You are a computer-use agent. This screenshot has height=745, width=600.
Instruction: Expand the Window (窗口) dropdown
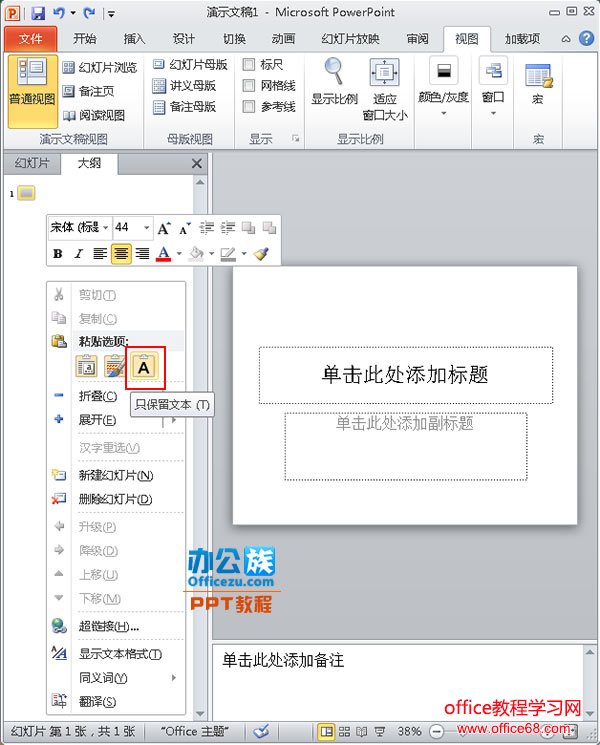pos(493,114)
